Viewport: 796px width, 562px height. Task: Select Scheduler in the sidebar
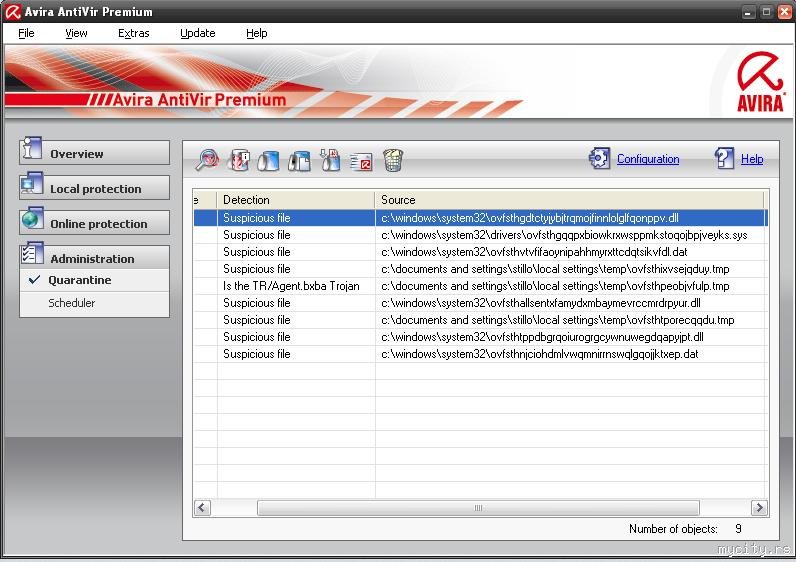(72, 303)
